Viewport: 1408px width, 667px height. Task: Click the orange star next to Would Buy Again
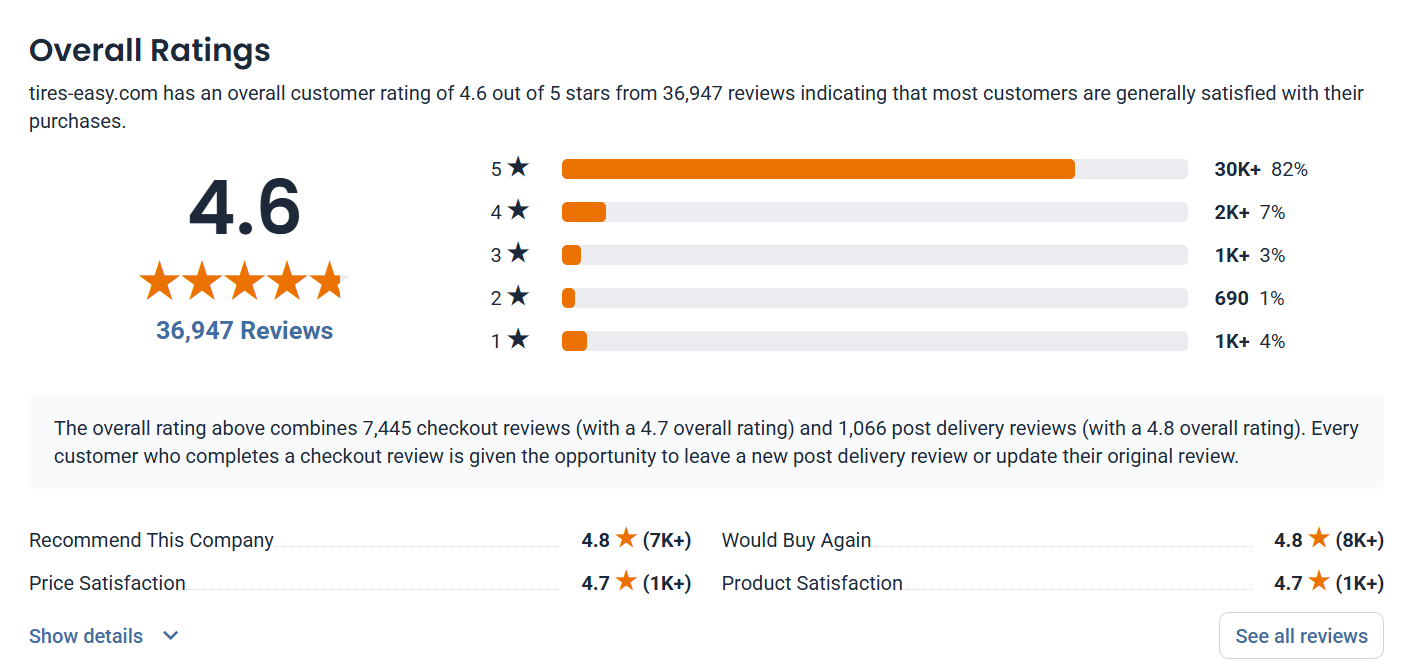coord(1318,539)
